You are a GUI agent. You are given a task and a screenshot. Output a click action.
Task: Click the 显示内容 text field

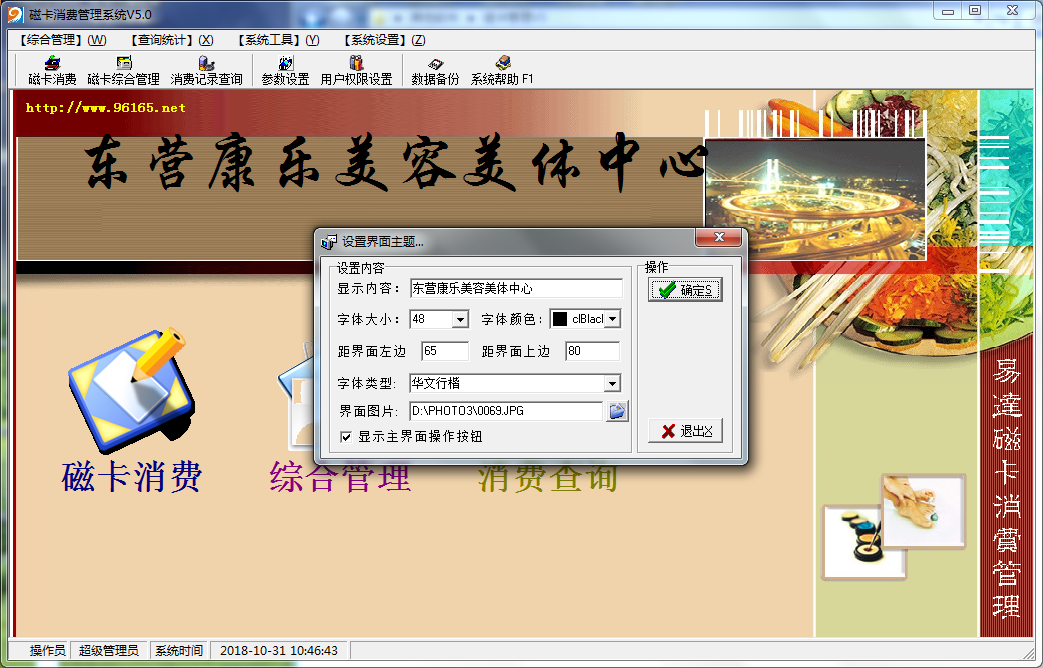click(516, 289)
